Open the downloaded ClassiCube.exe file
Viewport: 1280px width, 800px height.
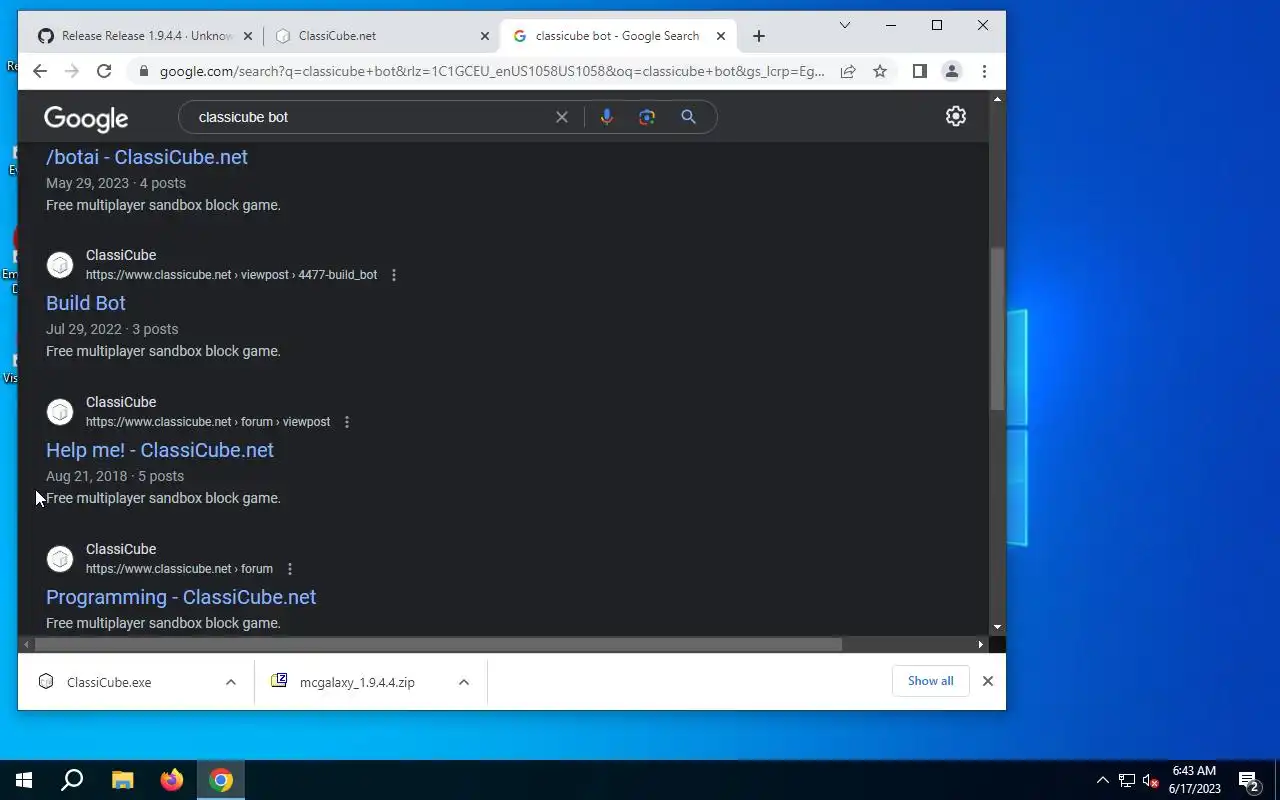coord(109,682)
